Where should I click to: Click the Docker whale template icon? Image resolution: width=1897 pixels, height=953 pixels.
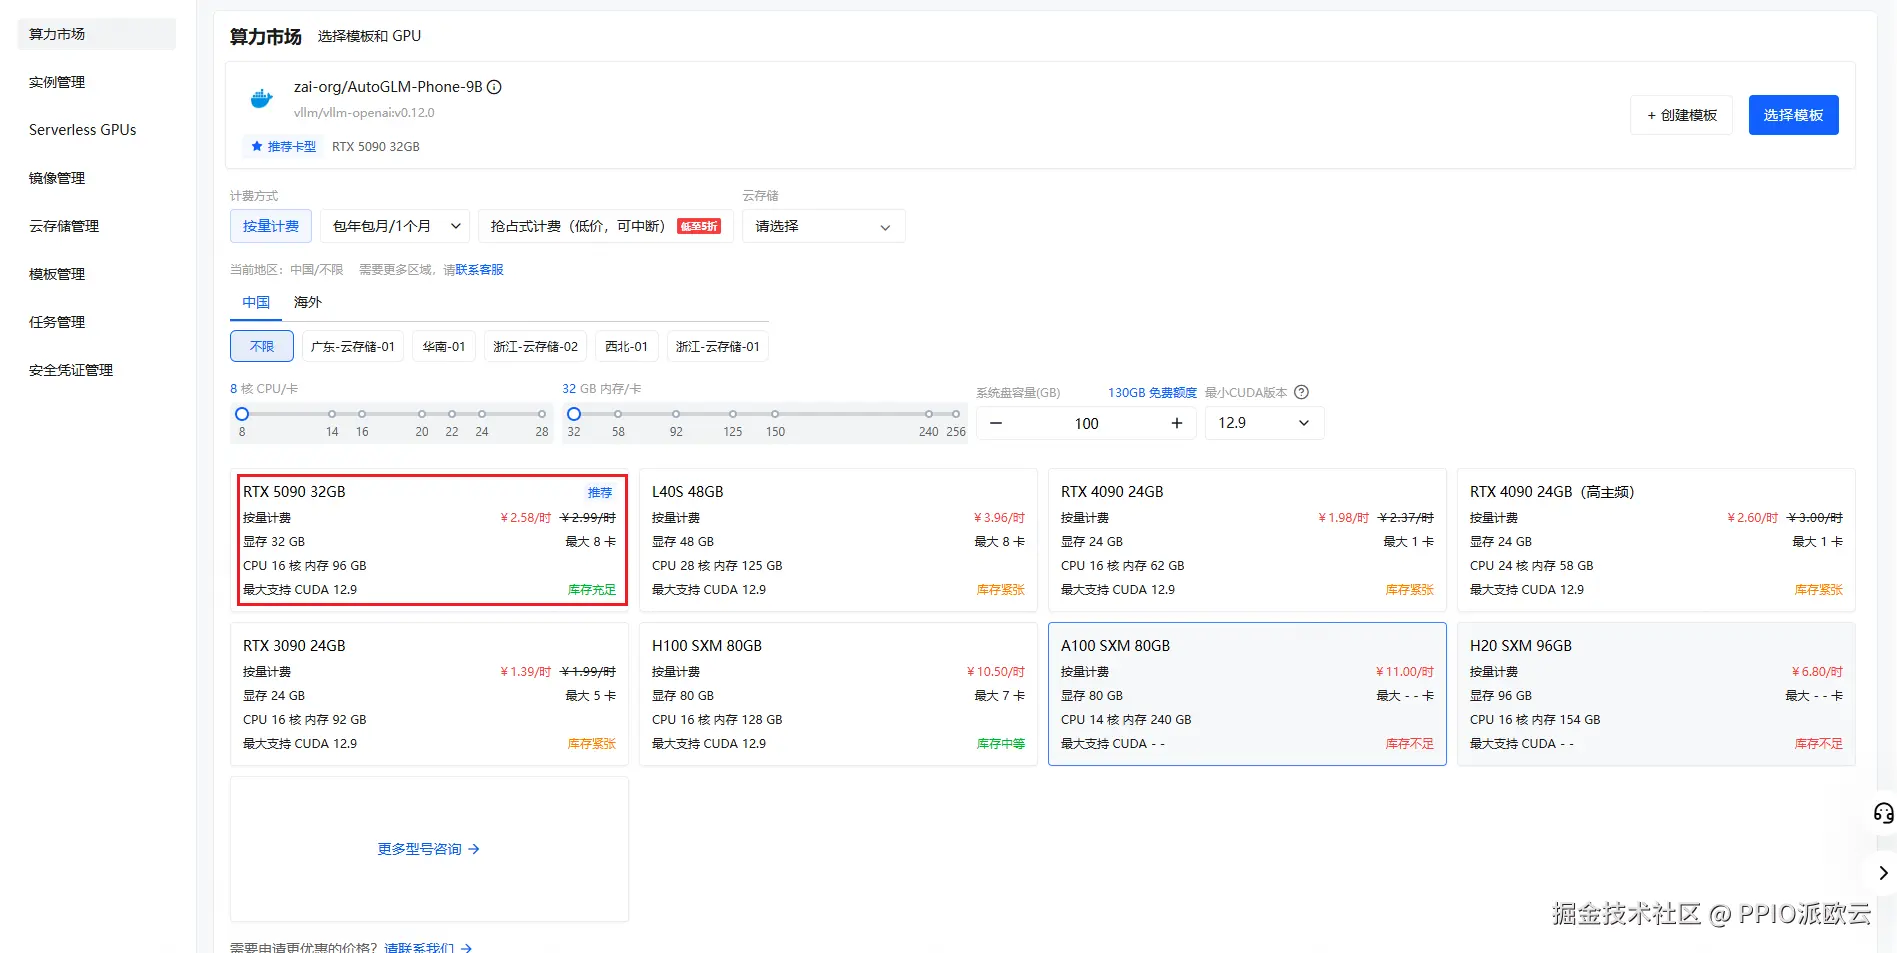click(x=262, y=98)
